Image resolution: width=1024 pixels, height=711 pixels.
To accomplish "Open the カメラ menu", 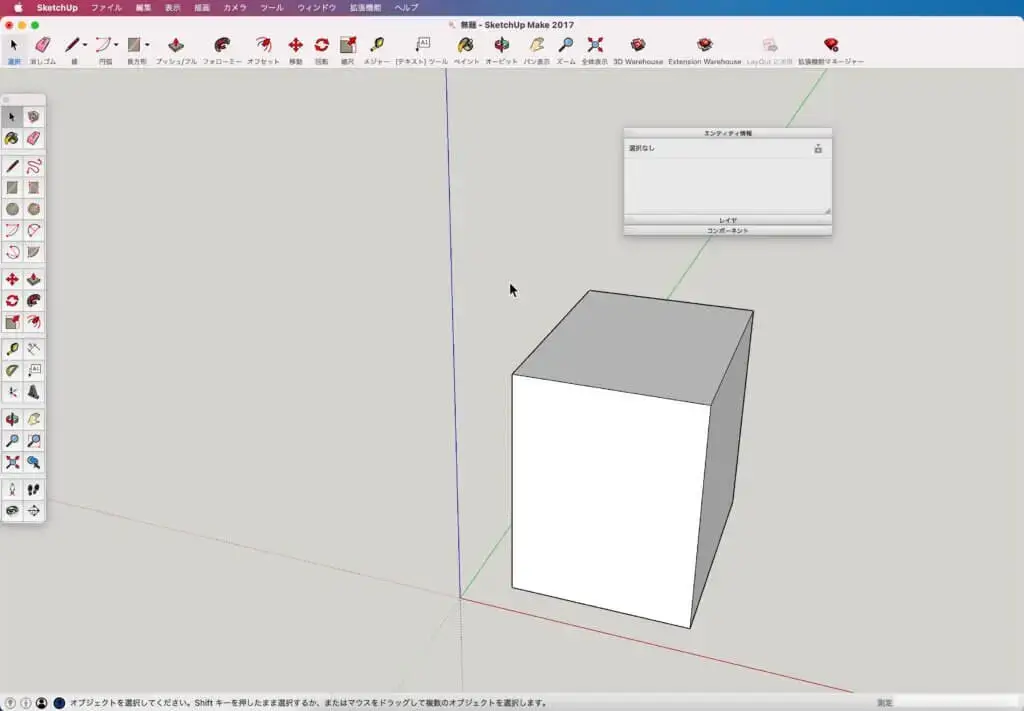I will click(235, 8).
